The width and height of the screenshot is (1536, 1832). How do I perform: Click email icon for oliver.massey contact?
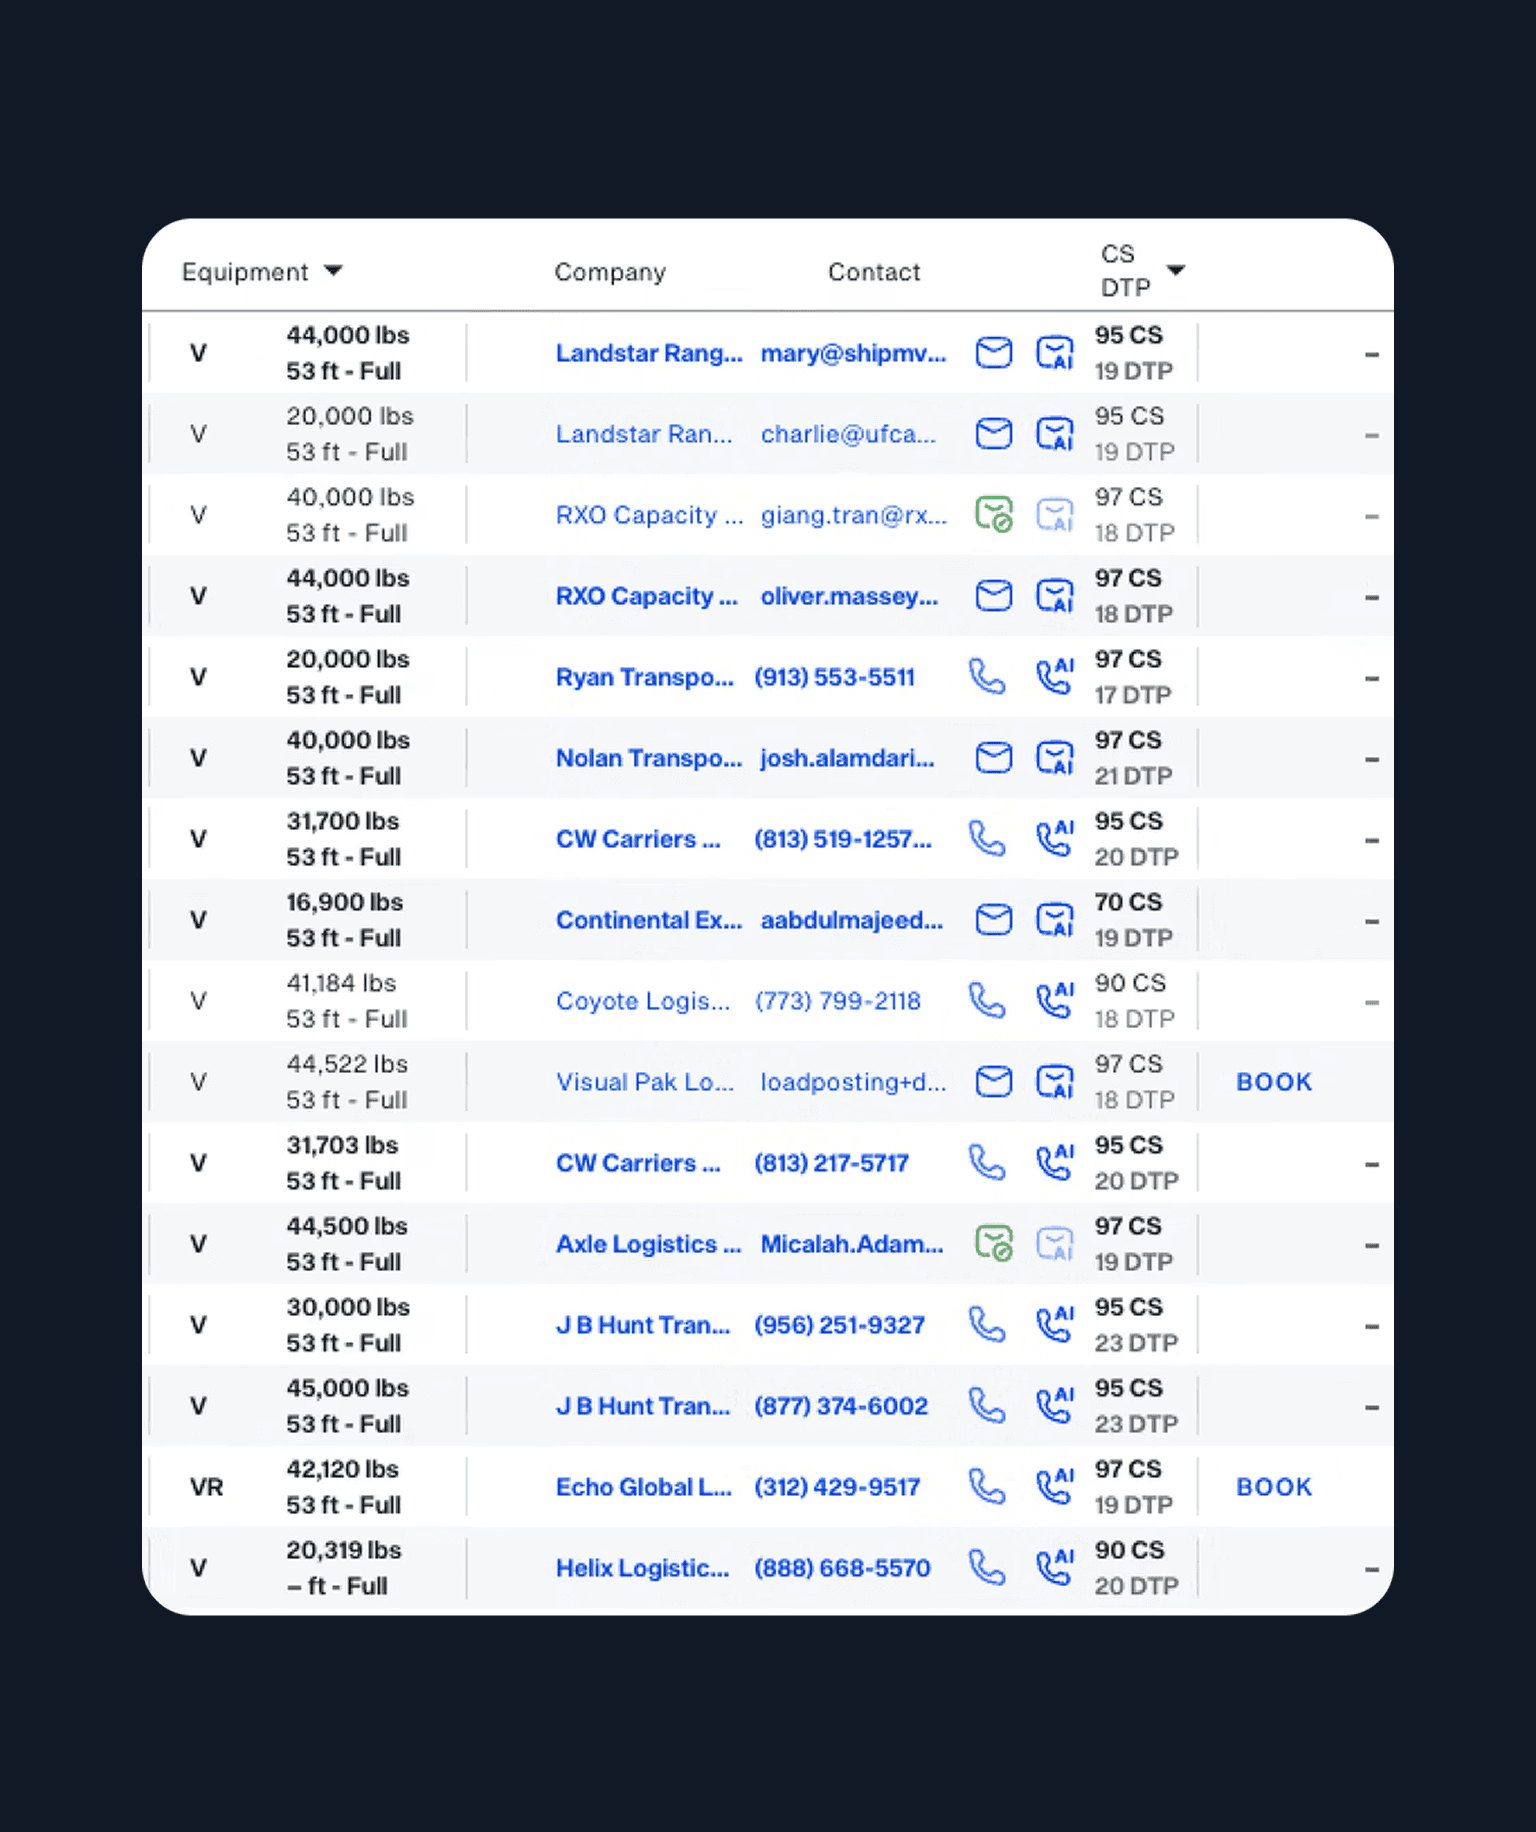(993, 596)
